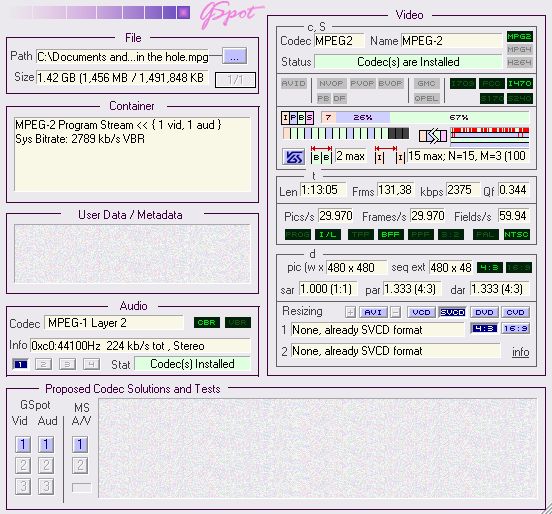
Task: Click the Fields/s 59.94 value
Action: [x=513, y=215]
